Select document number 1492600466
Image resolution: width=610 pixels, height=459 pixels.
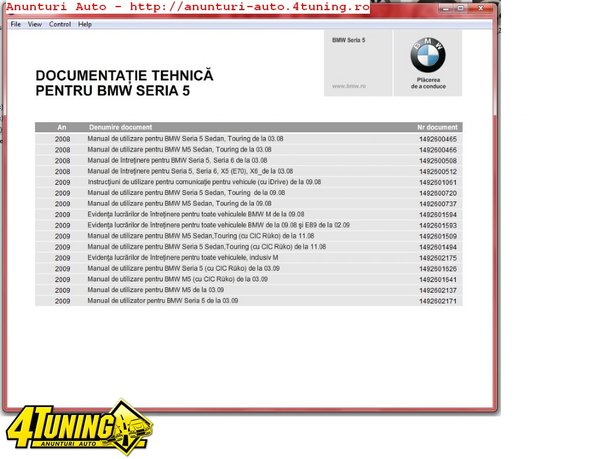pyautogui.click(x=438, y=150)
